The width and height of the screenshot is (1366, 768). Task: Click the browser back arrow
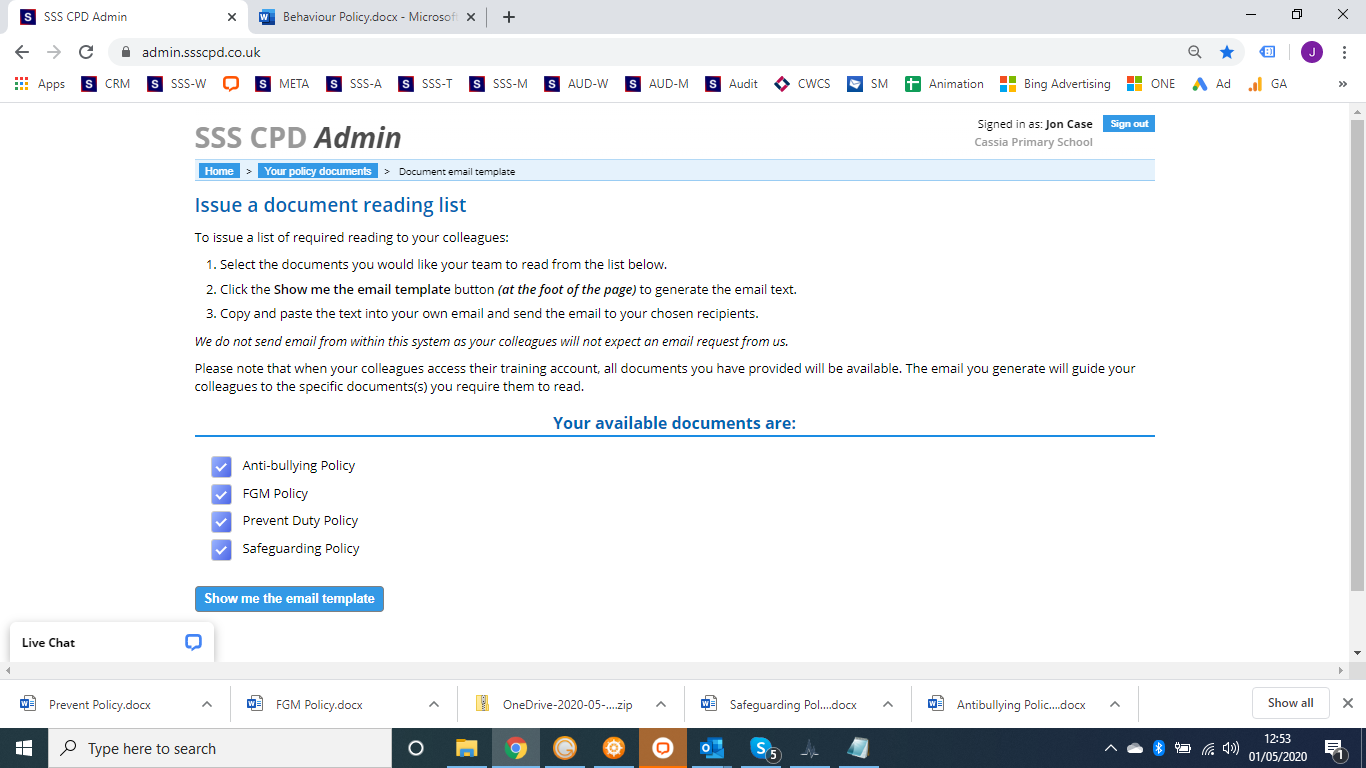(x=22, y=52)
